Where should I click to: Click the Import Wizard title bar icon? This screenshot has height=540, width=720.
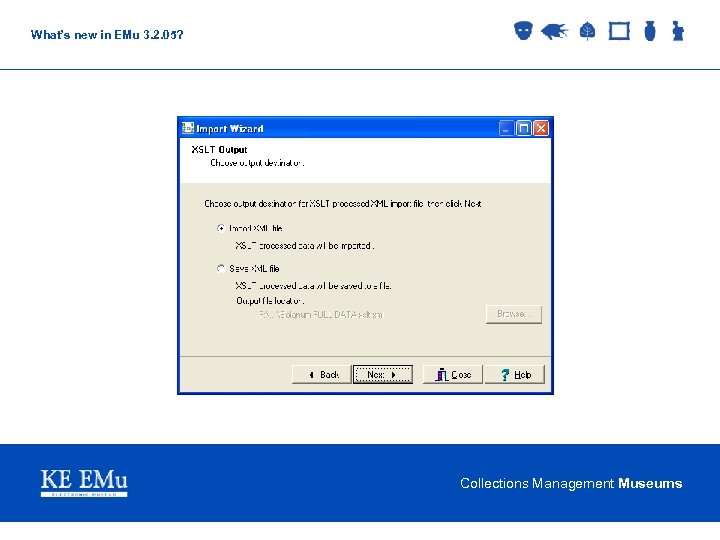click(187, 128)
